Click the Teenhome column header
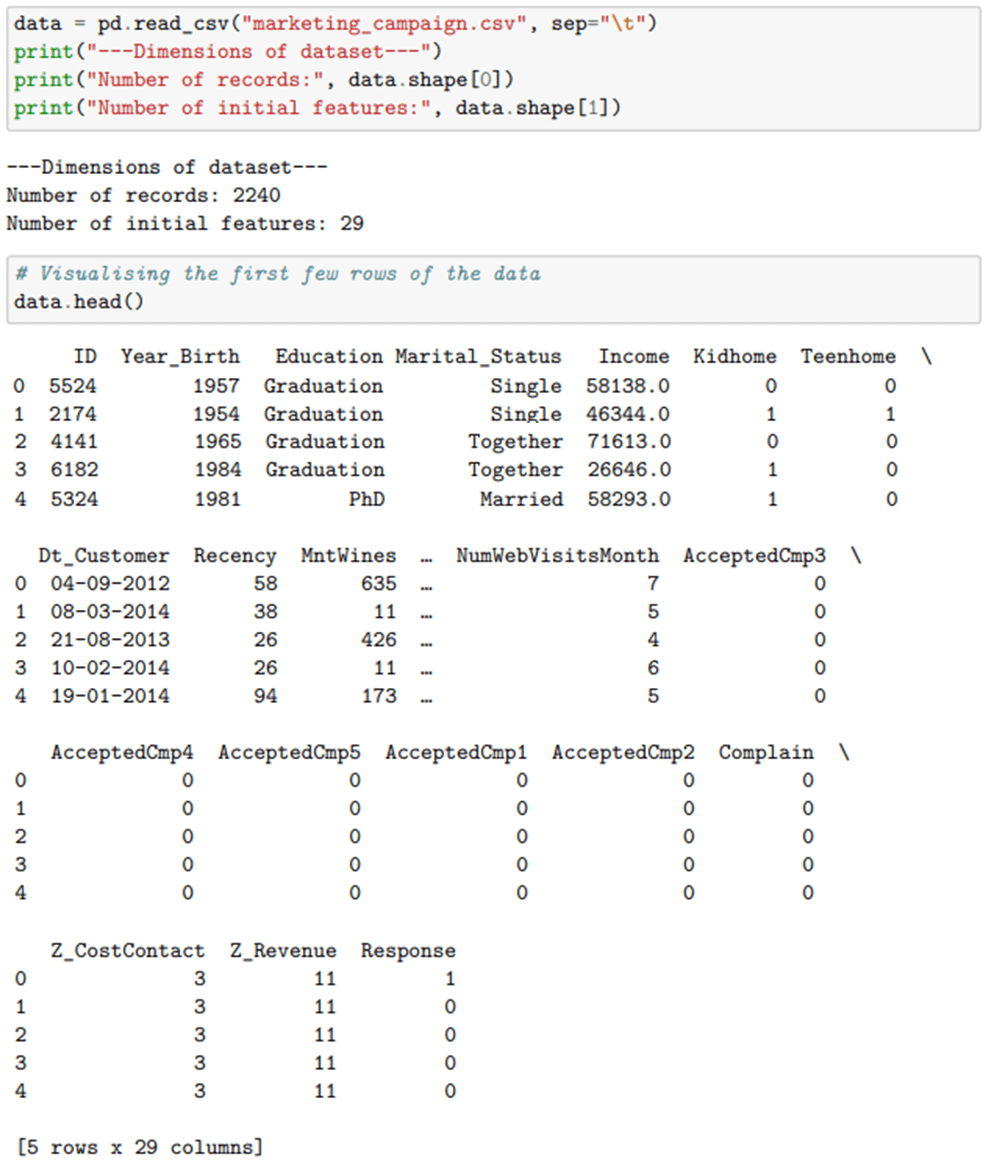The width and height of the screenshot is (994, 1171). coord(848,357)
